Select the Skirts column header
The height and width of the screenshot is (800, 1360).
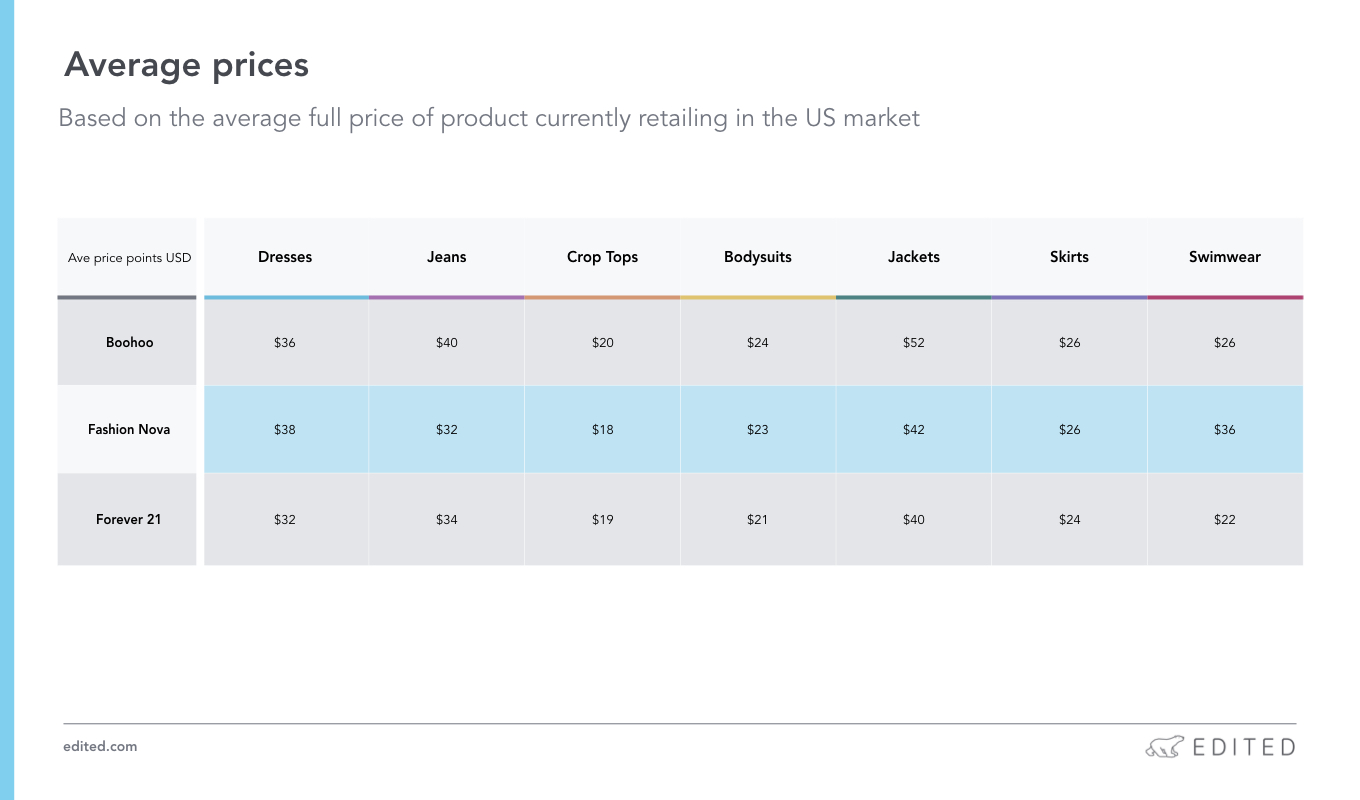[x=1069, y=257]
